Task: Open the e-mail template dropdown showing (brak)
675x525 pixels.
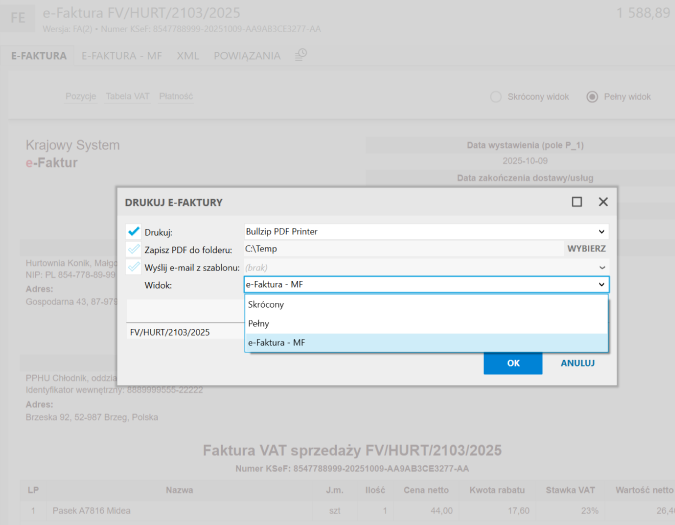Action: click(602, 267)
